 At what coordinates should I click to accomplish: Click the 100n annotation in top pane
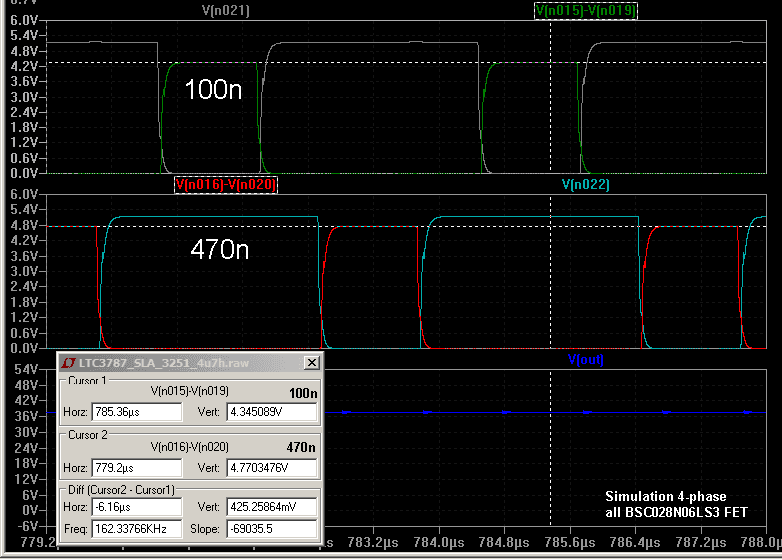tap(213, 90)
